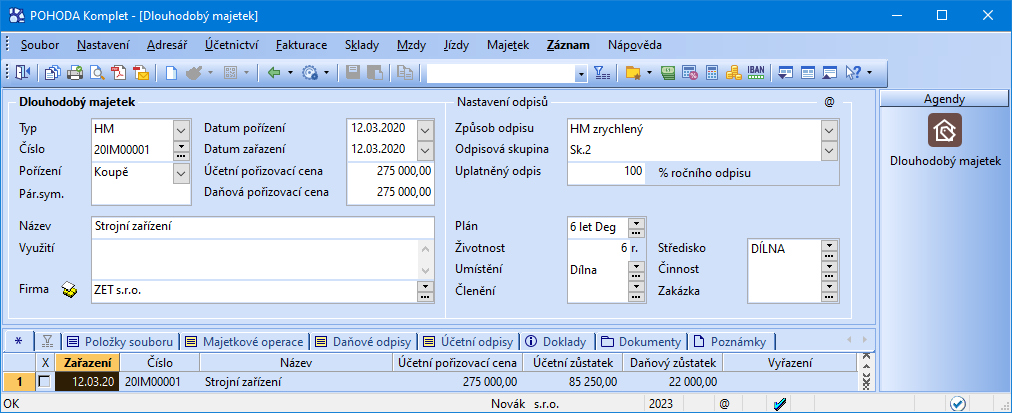
Task: Tick the X checkbox in row 1
Action: 44,382
